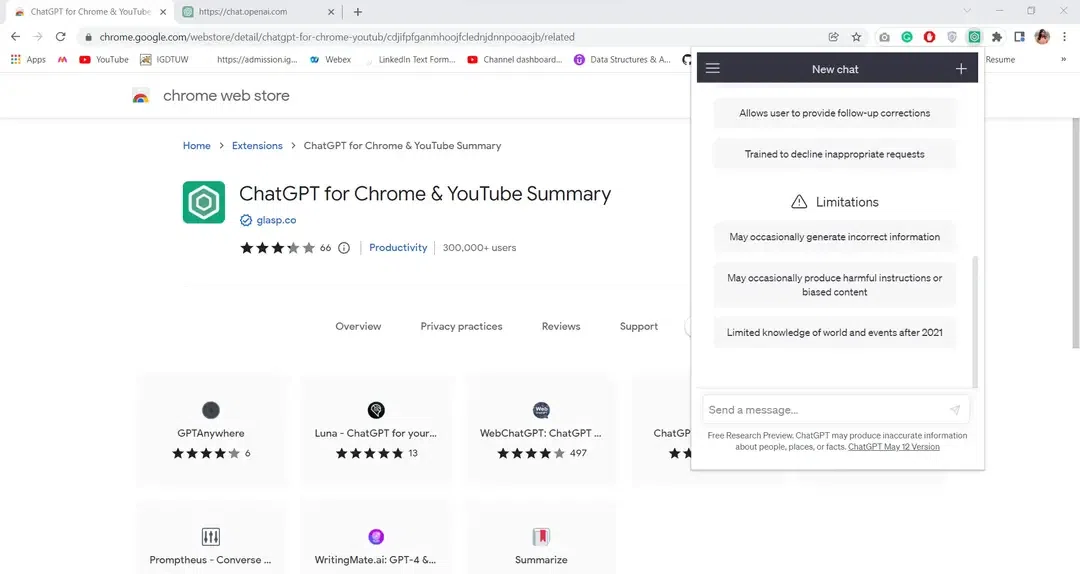Go to the Home breadcrumb link

tap(196, 146)
